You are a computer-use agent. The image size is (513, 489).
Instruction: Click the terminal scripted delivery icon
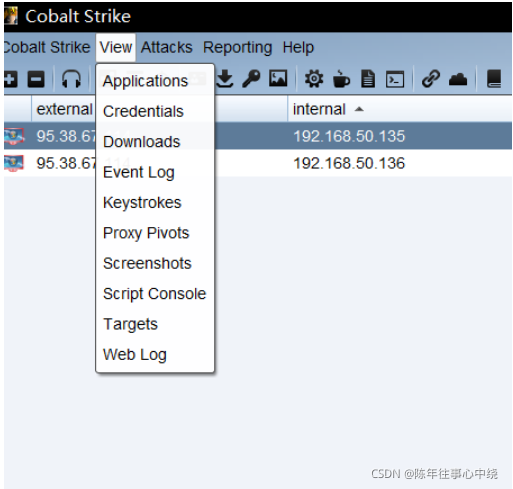(395, 79)
